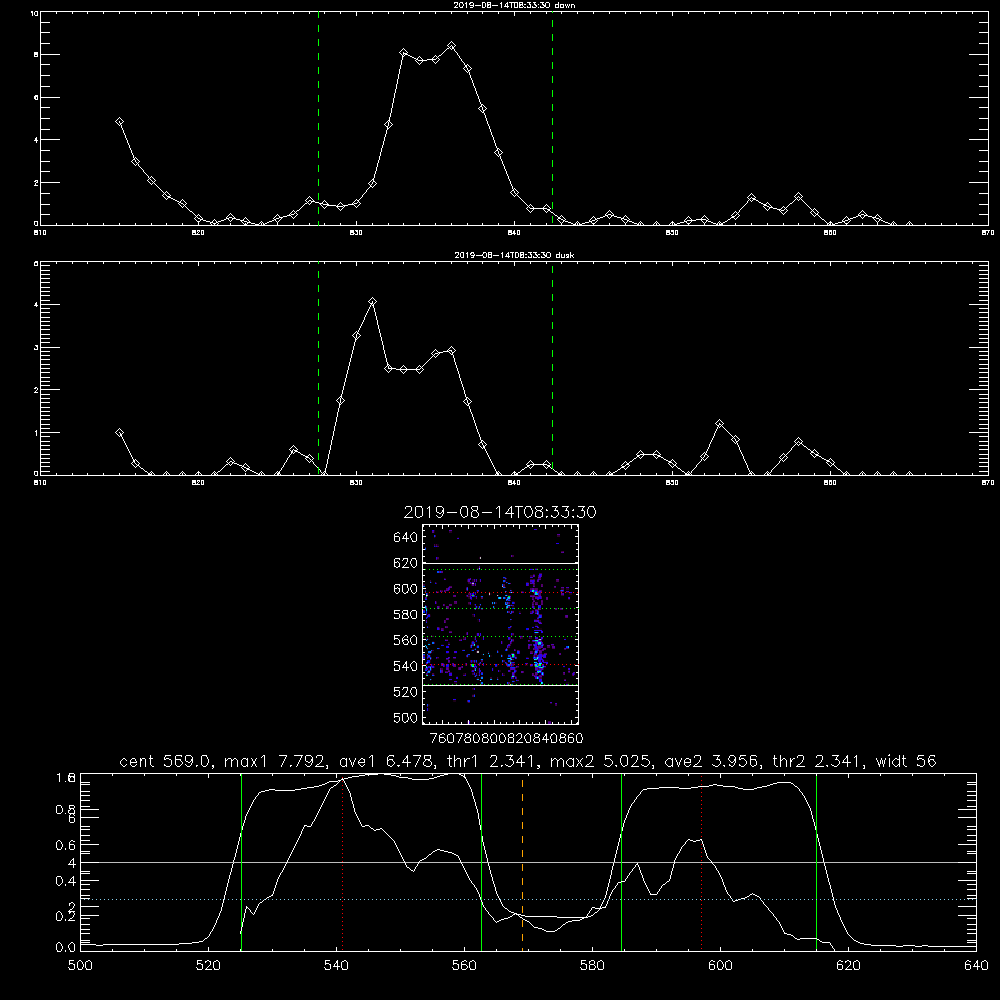
Task: Click the green vertical line near 562 in bottom plot
Action: (x=482, y=861)
